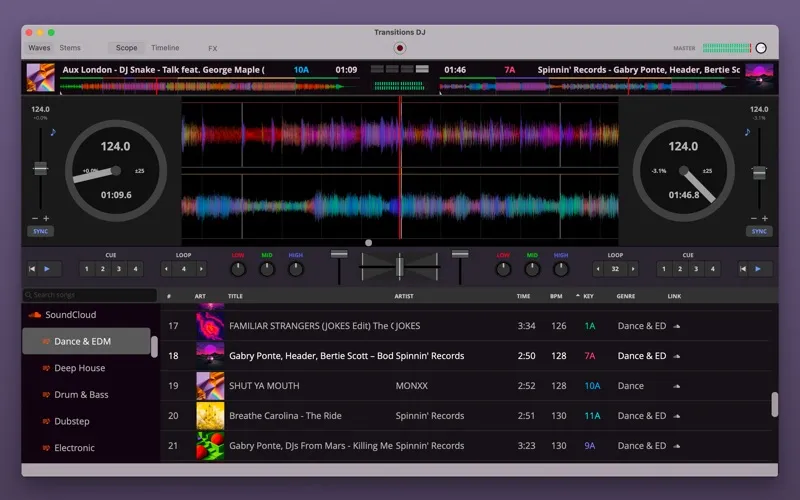
Task: Play the left deck
Action: click(x=47, y=269)
